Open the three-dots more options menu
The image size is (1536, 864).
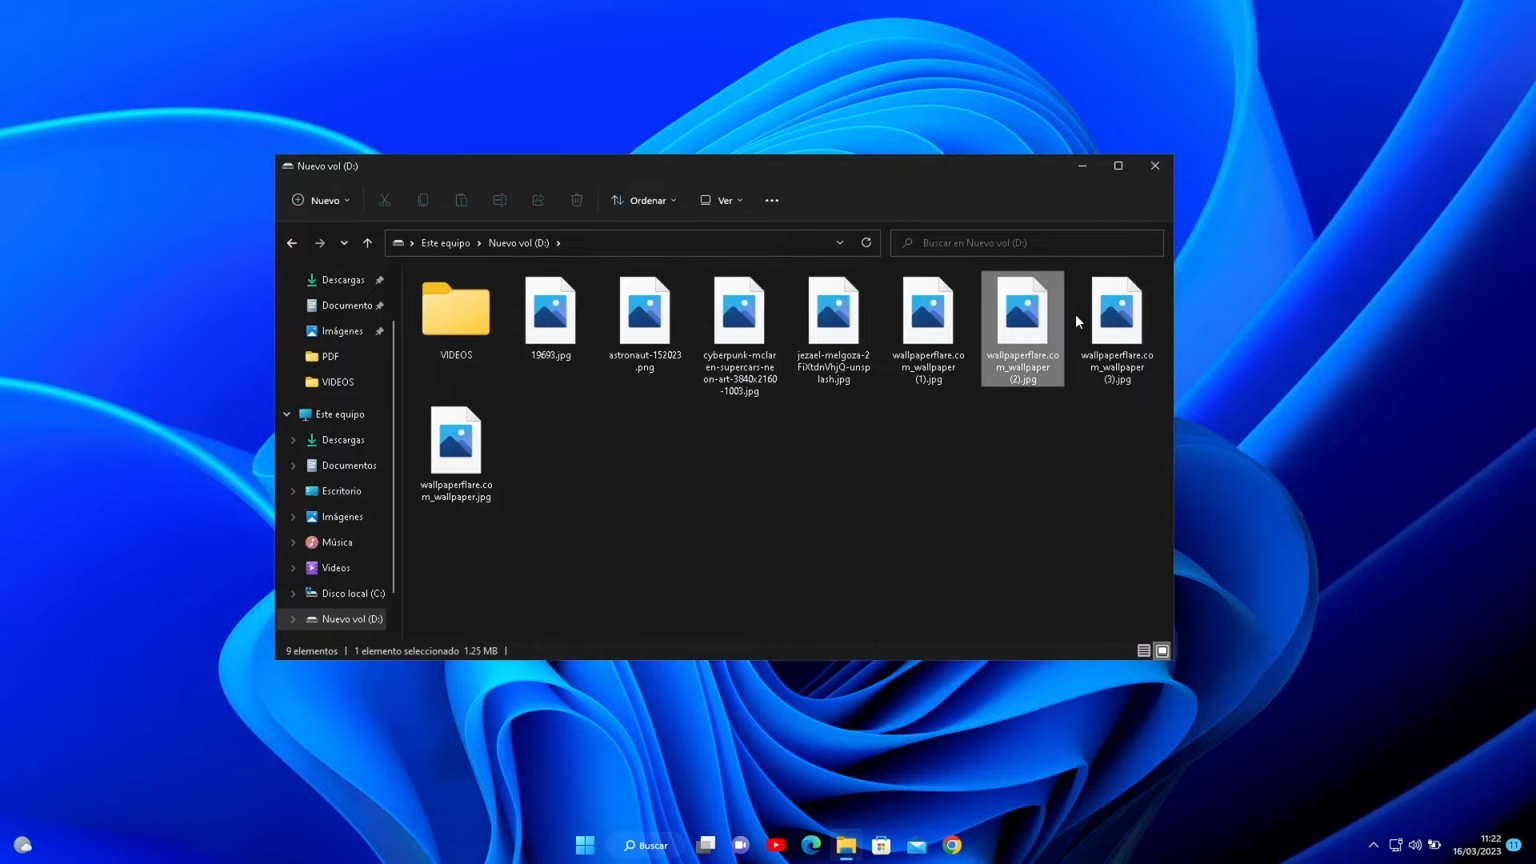(x=772, y=200)
